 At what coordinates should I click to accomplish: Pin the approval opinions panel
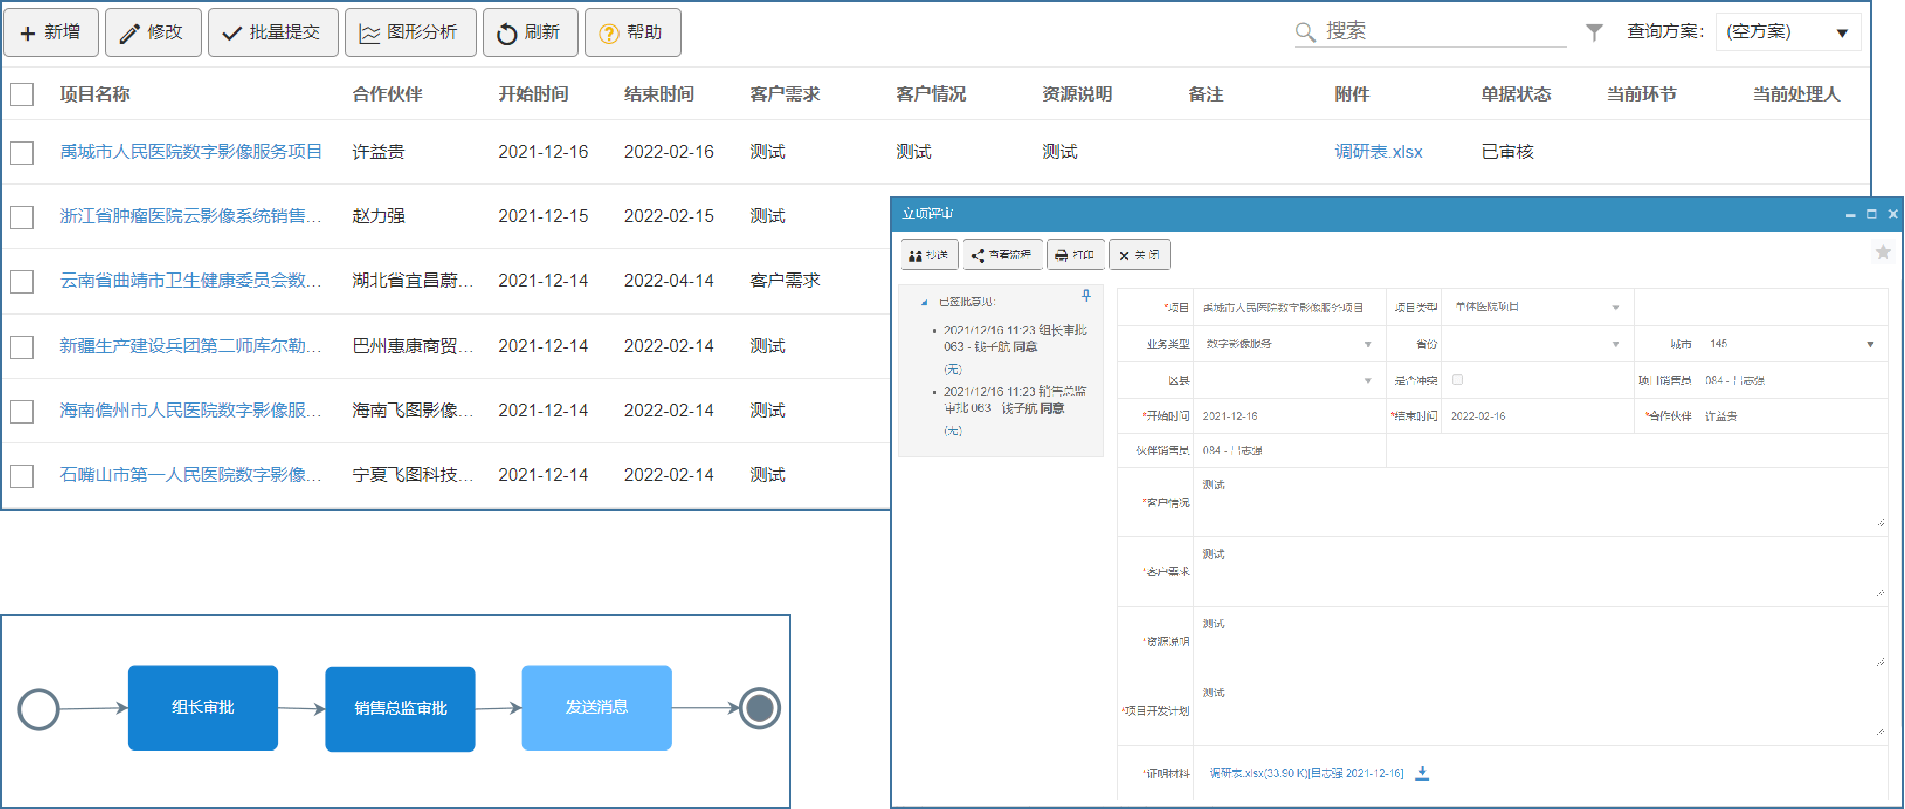[1086, 296]
